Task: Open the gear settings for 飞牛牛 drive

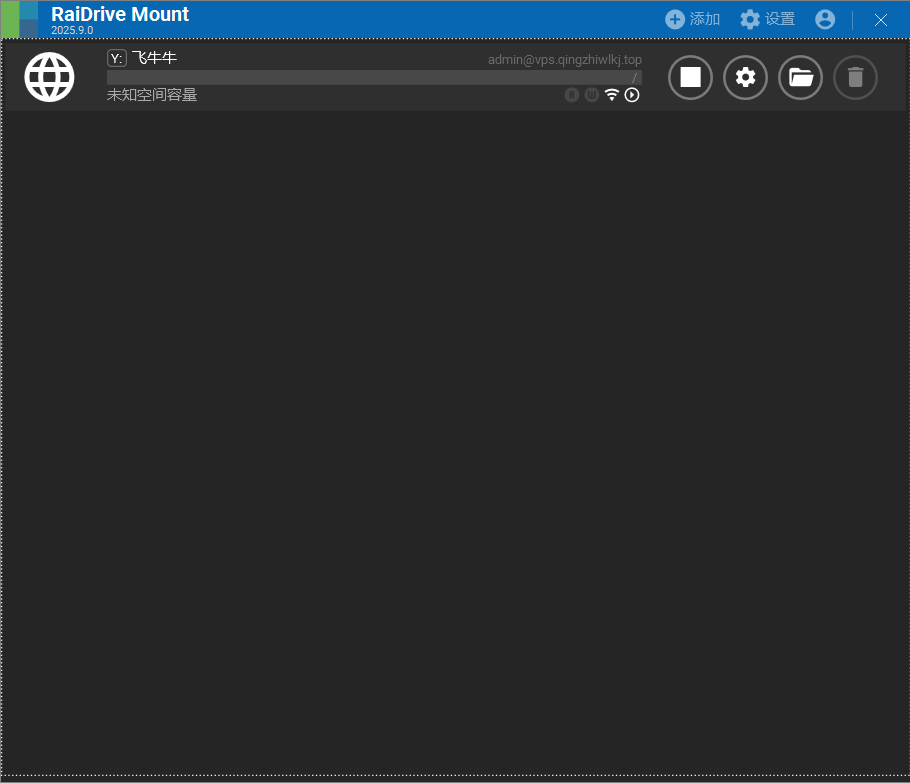Action: (x=745, y=77)
